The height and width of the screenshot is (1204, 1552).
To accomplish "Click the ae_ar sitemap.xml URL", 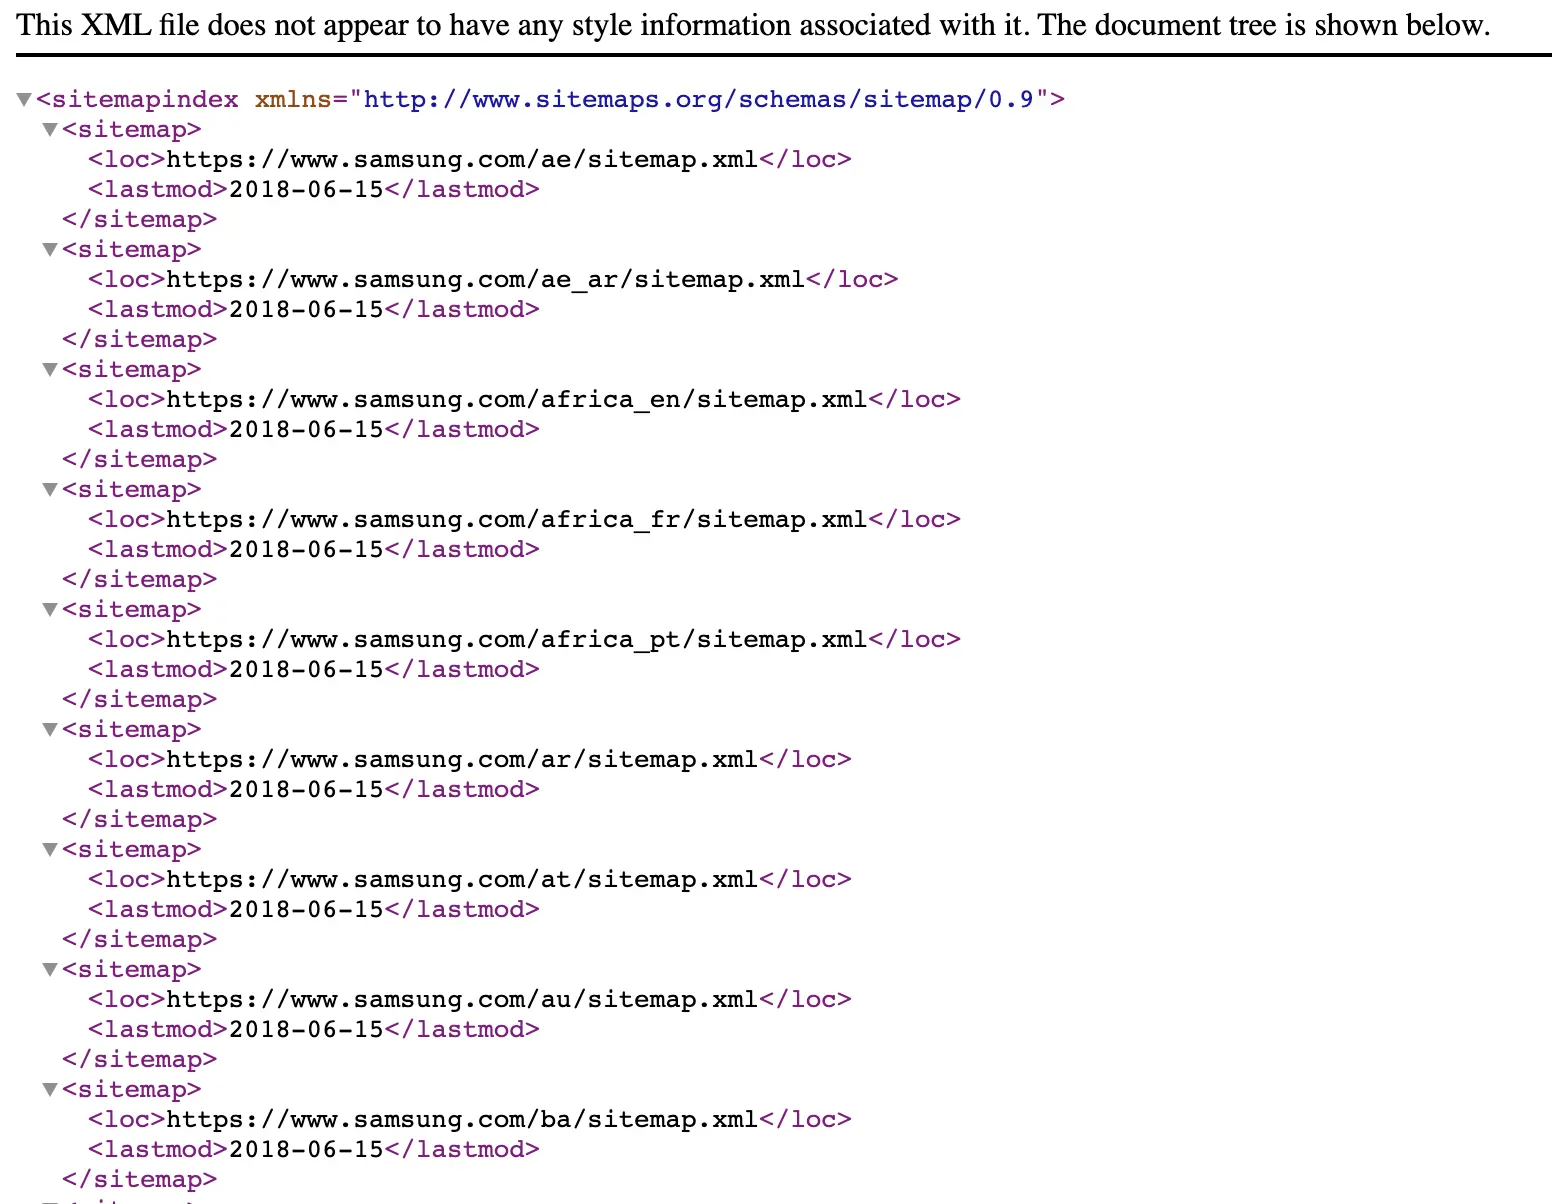I will [x=485, y=279].
